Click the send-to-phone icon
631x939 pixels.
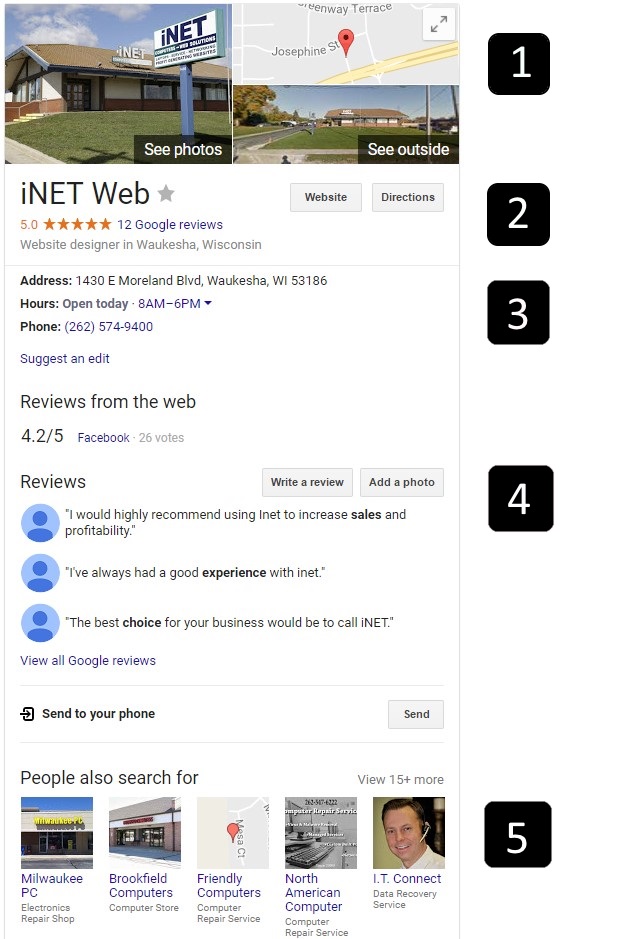(28, 714)
